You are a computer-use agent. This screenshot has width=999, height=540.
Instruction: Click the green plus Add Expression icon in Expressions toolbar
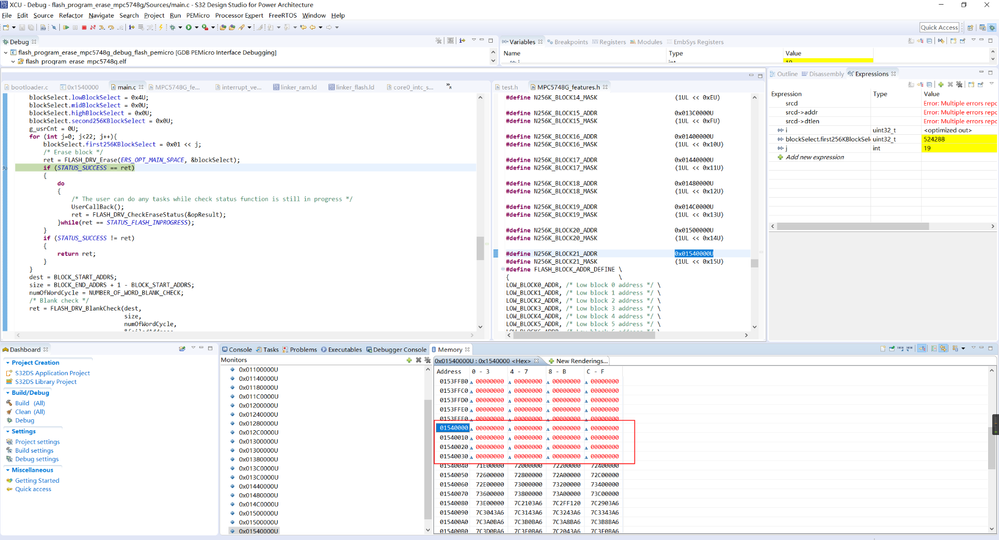pos(941,85)
